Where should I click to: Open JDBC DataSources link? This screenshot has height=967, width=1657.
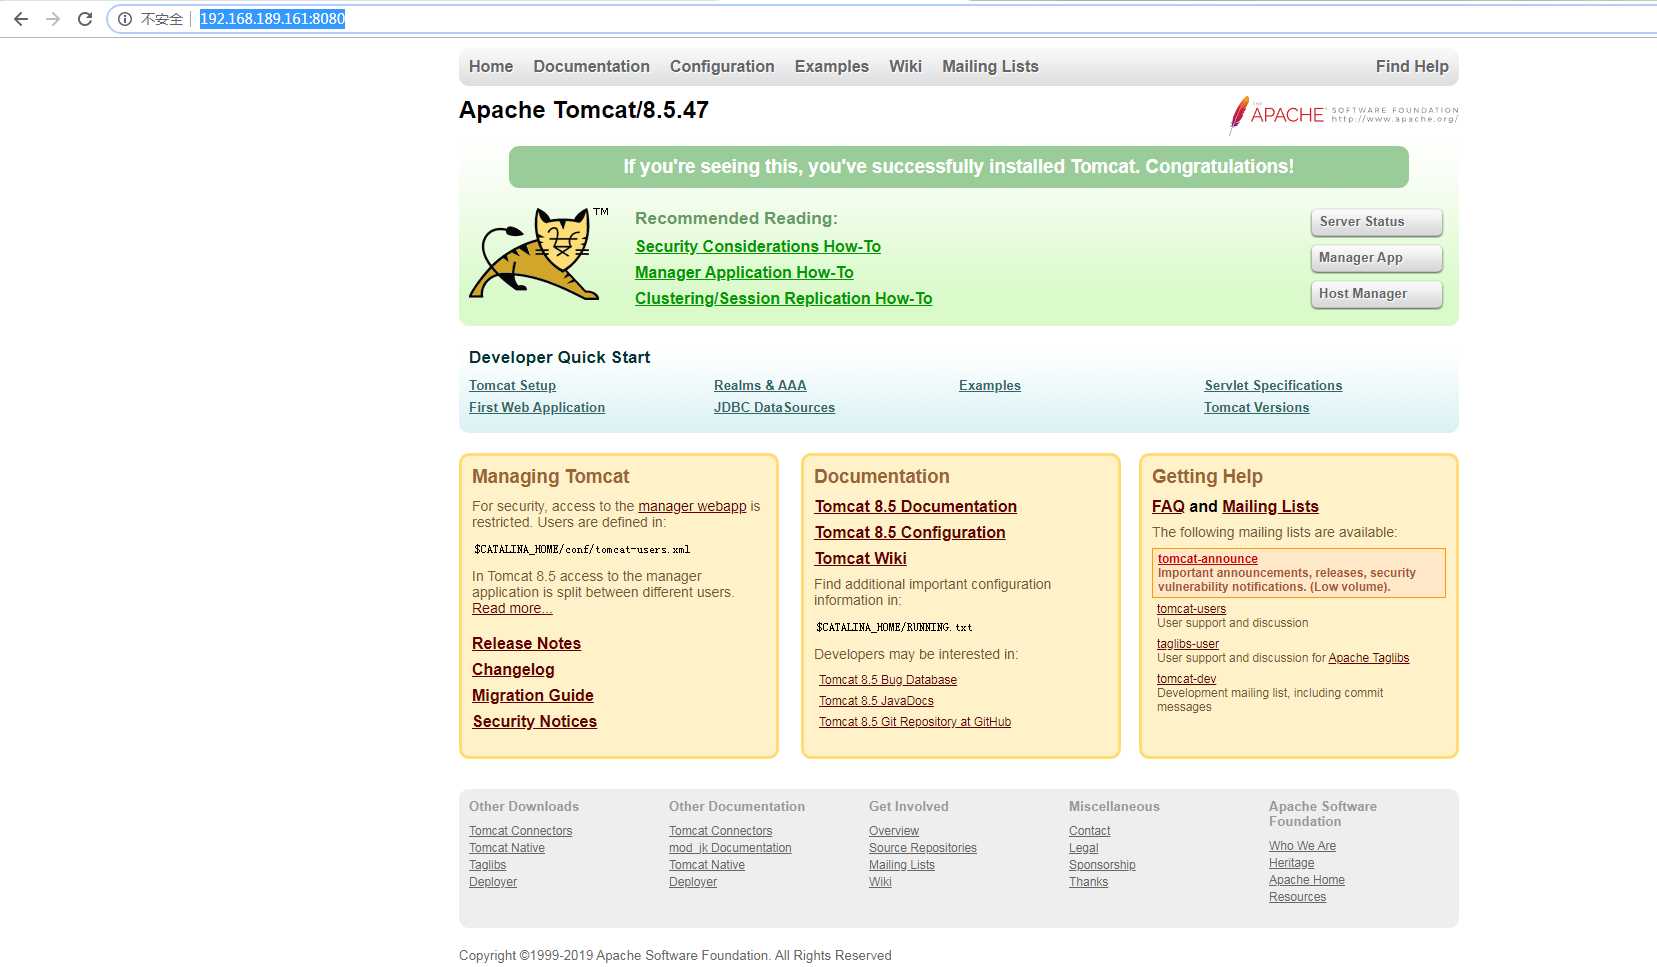[x=774, y=407]
